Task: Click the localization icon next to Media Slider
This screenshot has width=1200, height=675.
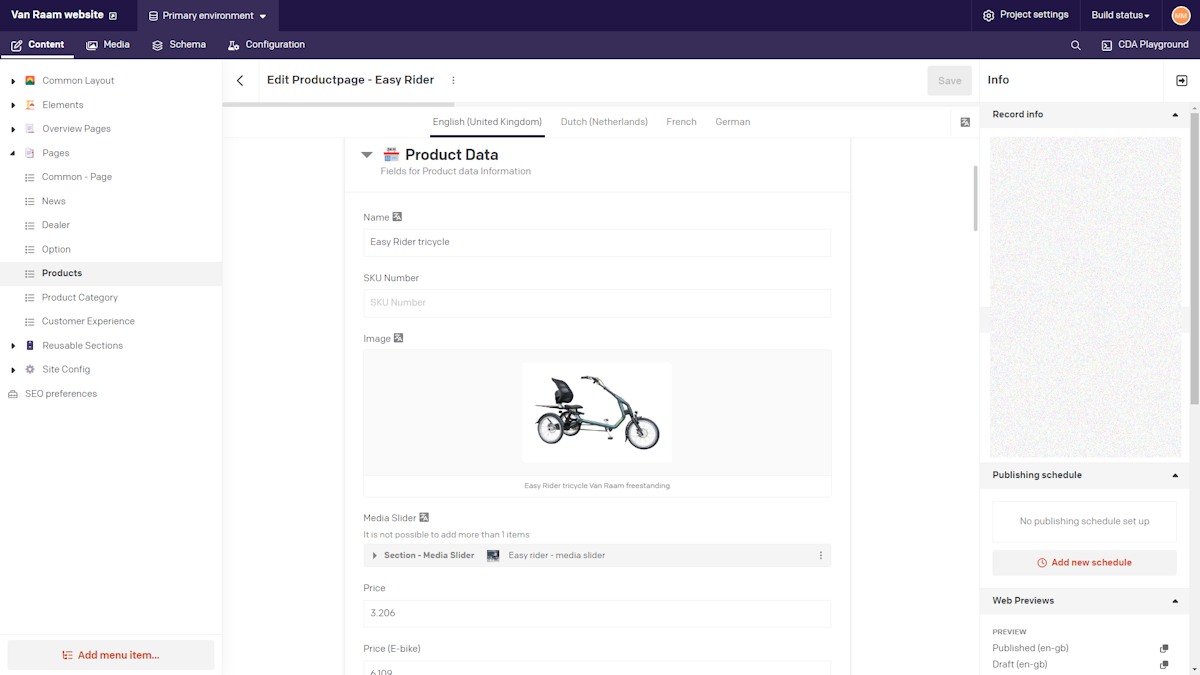Action: (x=424, y=518)
